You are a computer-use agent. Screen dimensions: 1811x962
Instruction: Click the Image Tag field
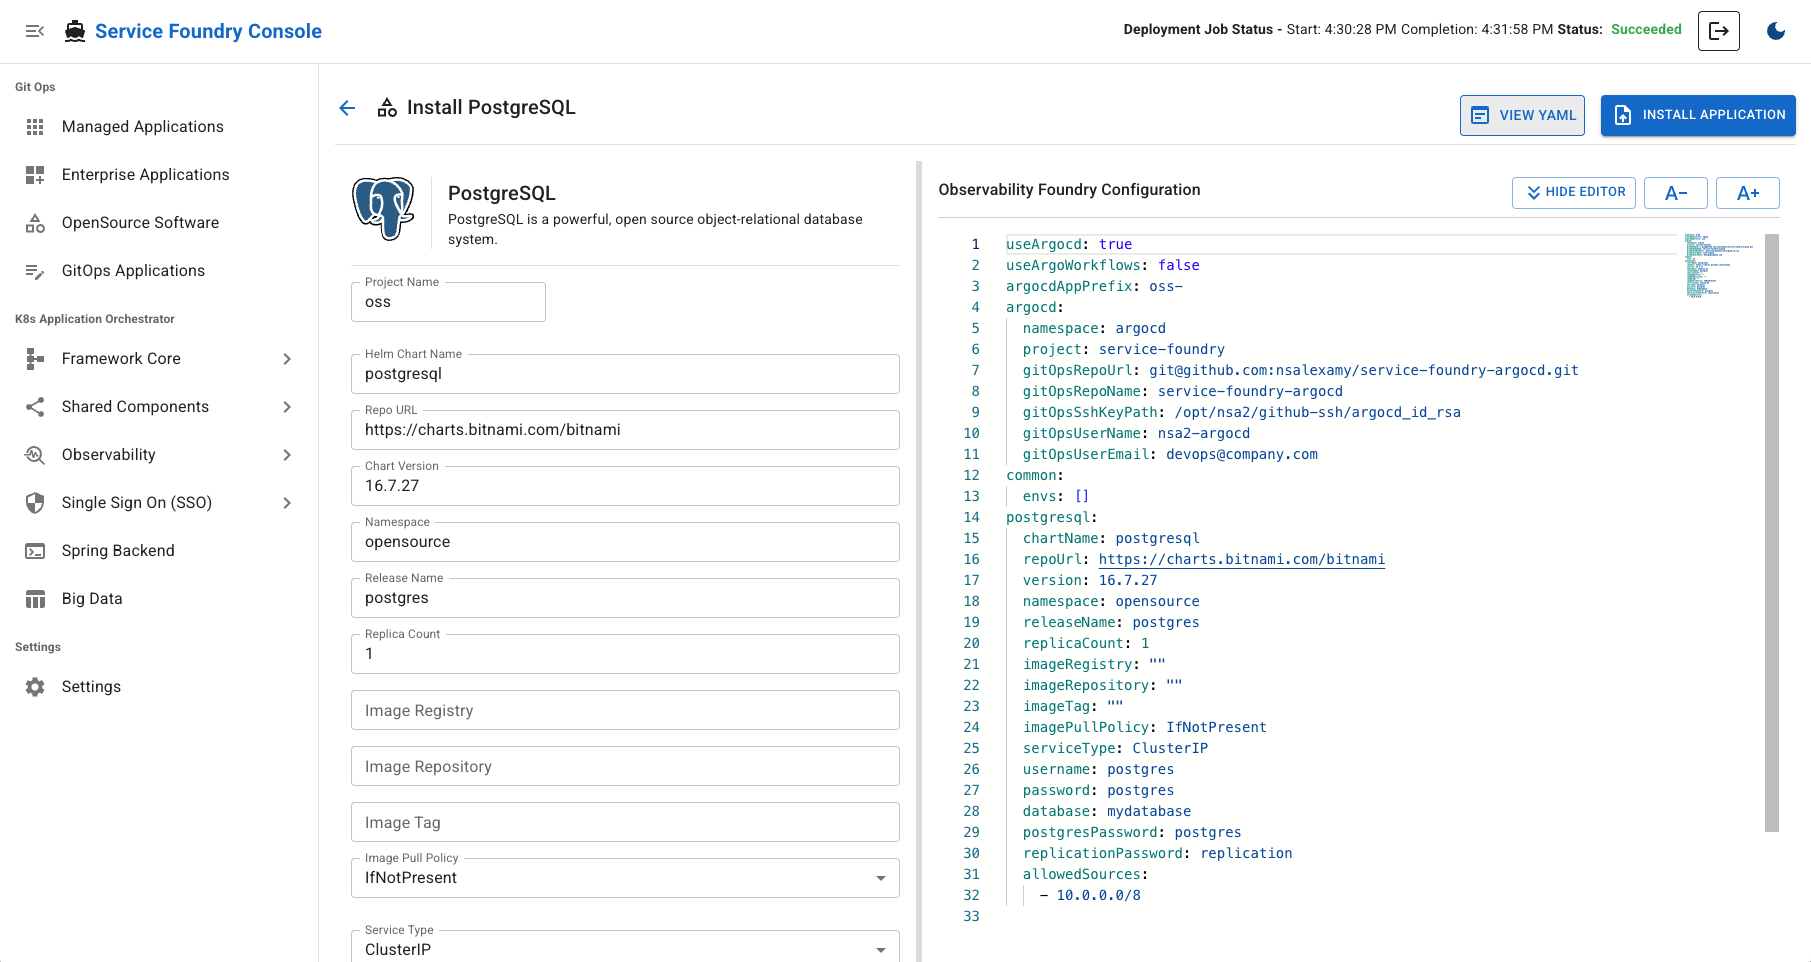pyautogui.click(x=625, y=822)
